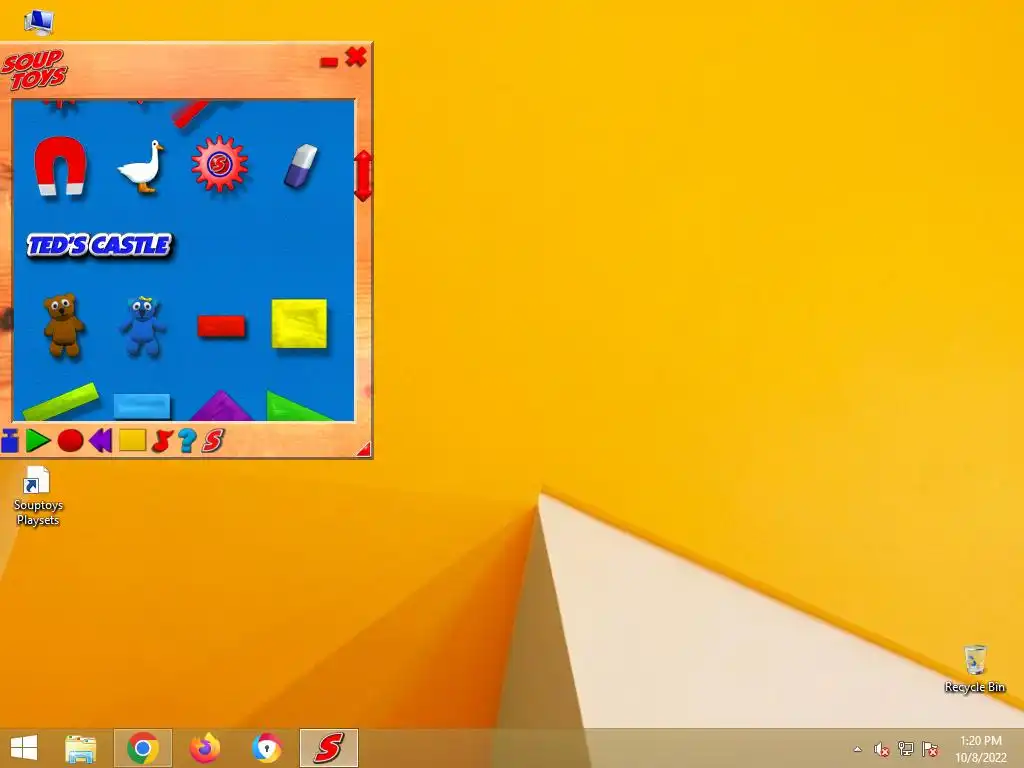Screen dimensions: 1024x768
Task: Launch Firefox from the taskbar
Action: [205, 748]
